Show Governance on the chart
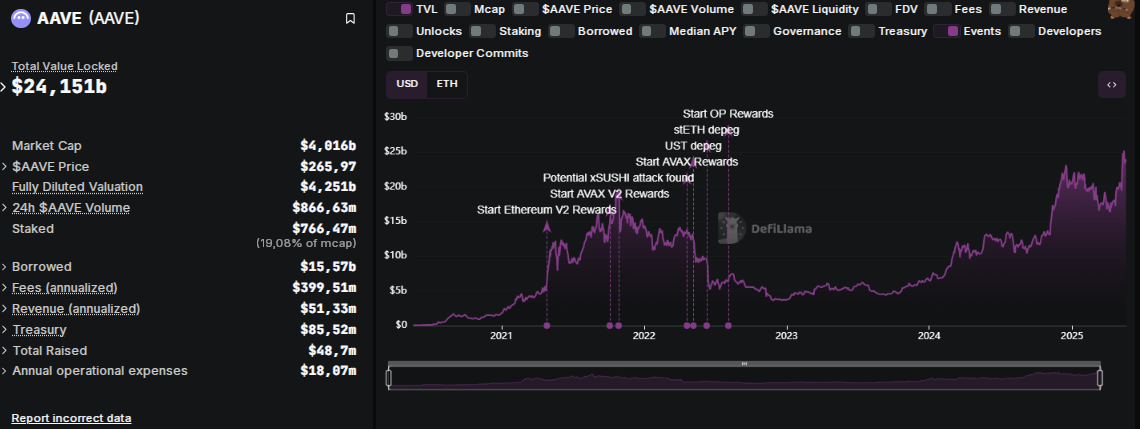1140x429 pixels. (x=757, y=31)
